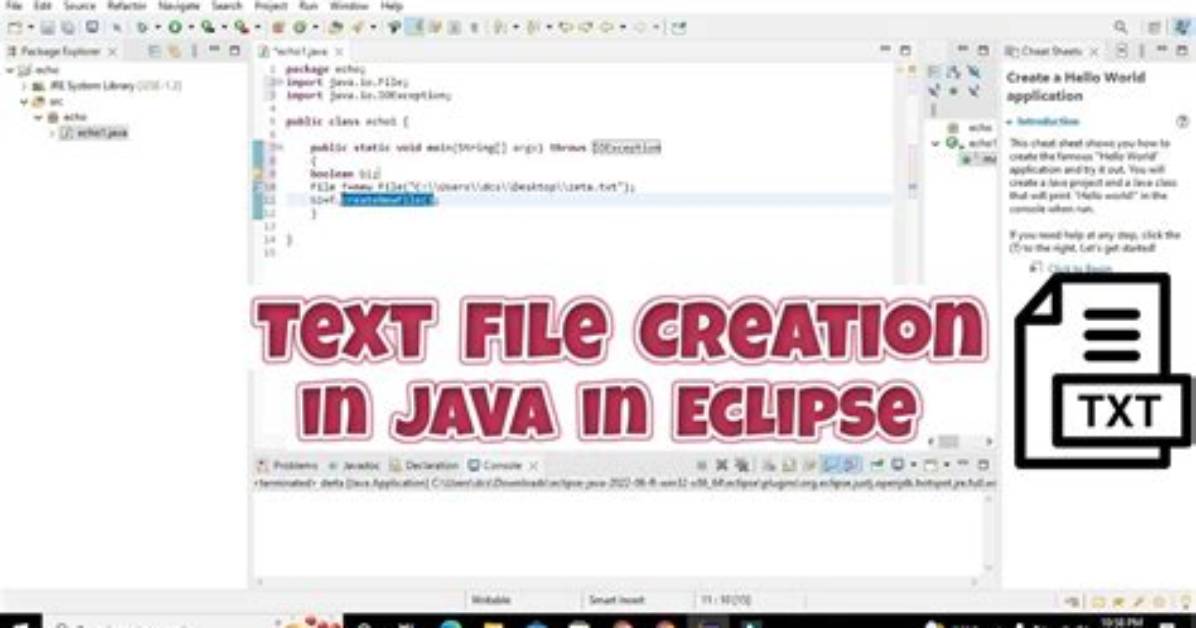Click IOException in throws clause
Screen dimensions: 1196x628
pyautogui.click(x=626, y=147)
